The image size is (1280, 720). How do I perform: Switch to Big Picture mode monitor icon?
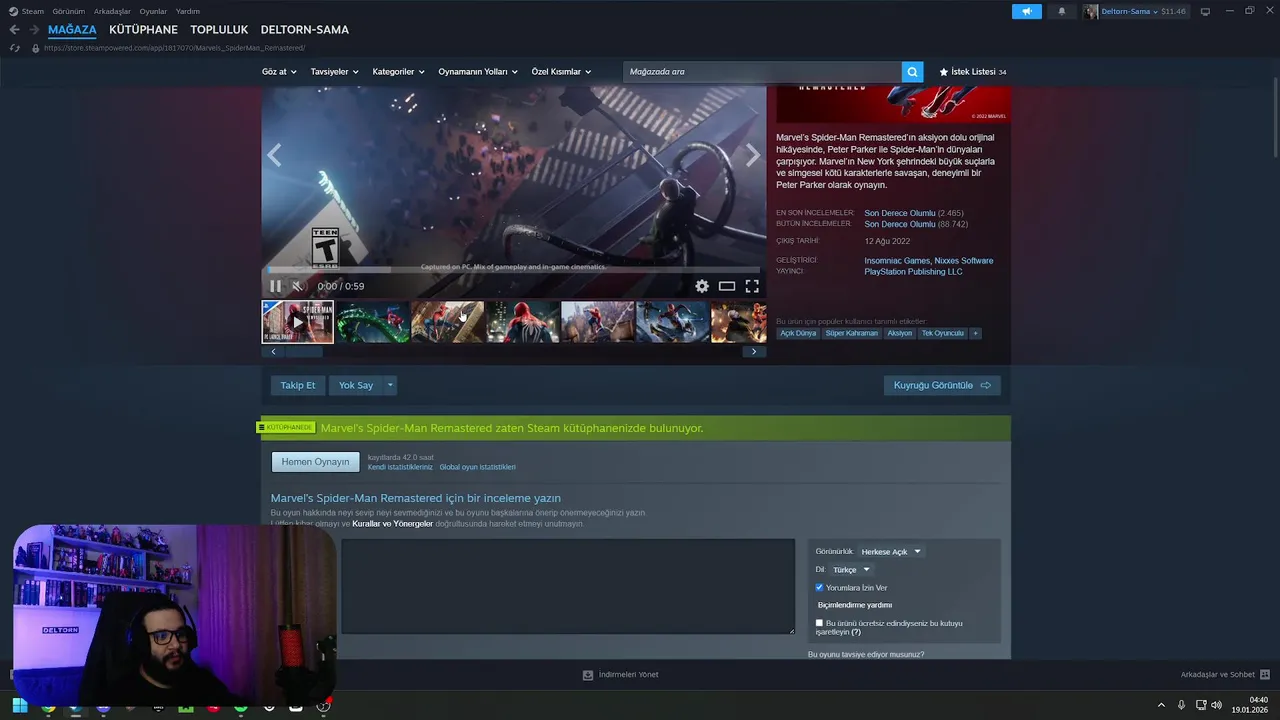coord(1205,11)
